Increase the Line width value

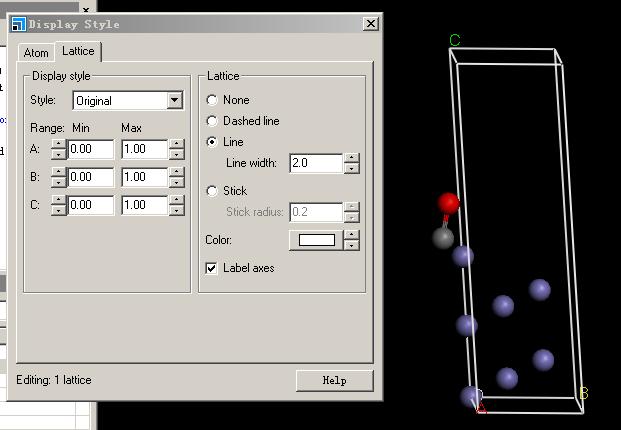point(352,158)
